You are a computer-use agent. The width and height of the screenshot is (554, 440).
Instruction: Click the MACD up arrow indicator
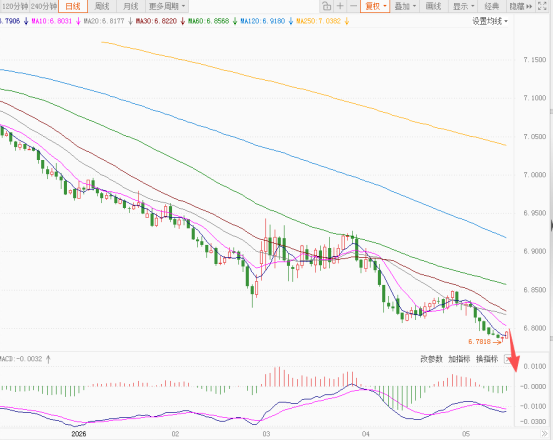click(x=48, y=359)
